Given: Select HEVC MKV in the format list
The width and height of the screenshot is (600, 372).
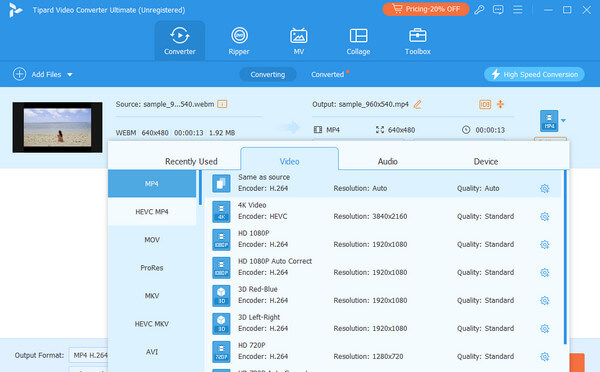Looking at the screenshot, I should pyautogui.click(x=152, y=324).
